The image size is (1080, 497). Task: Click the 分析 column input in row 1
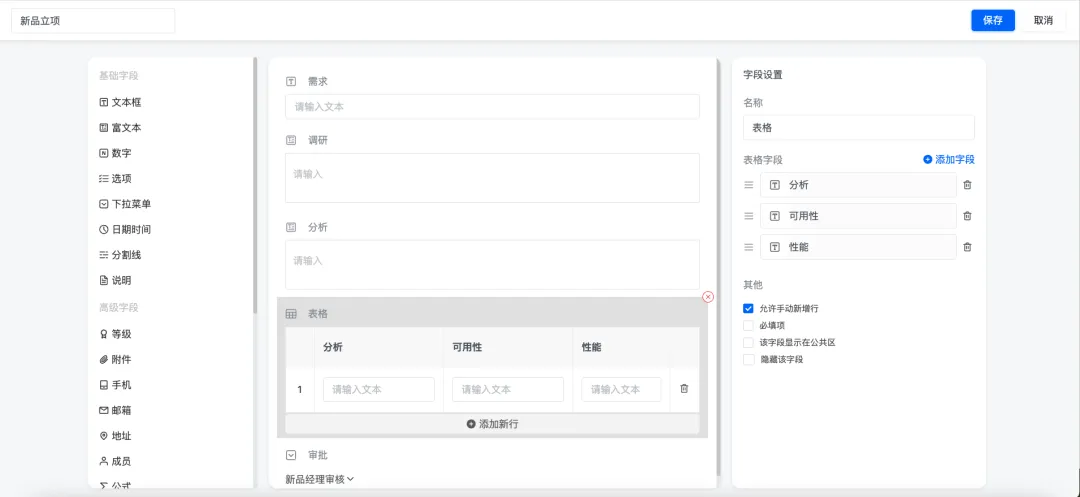pos(379,390)
